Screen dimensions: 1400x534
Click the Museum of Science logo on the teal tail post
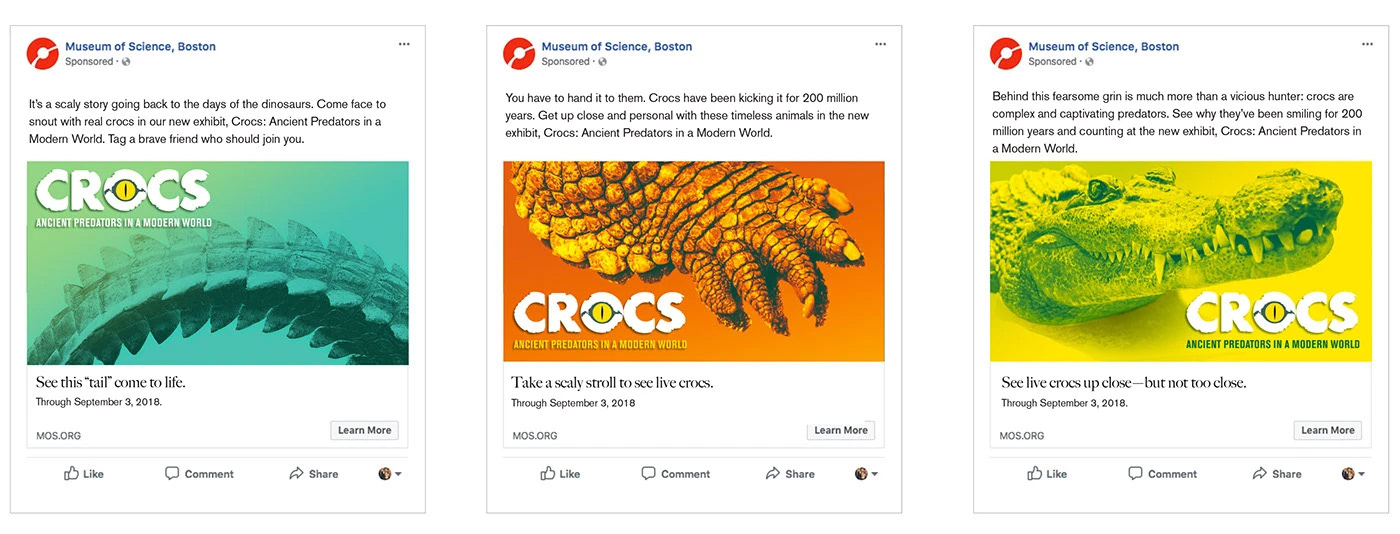click(x=42, y=53)
